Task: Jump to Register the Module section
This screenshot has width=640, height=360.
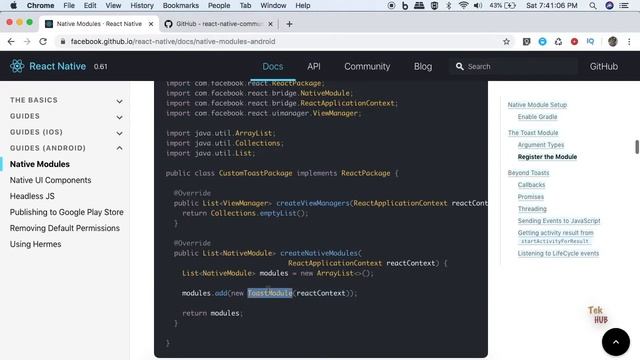Action: (547, 157)
